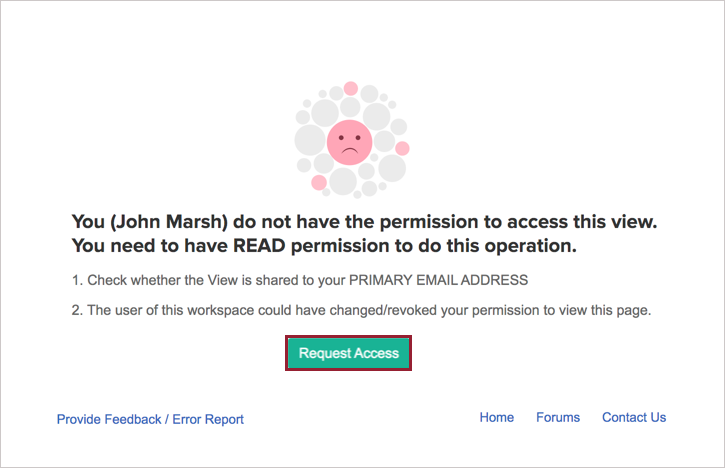Image resolution: width=725 pixels, height=468 pixels.
Task: Go to the Home link
Action: click(496, 417)
